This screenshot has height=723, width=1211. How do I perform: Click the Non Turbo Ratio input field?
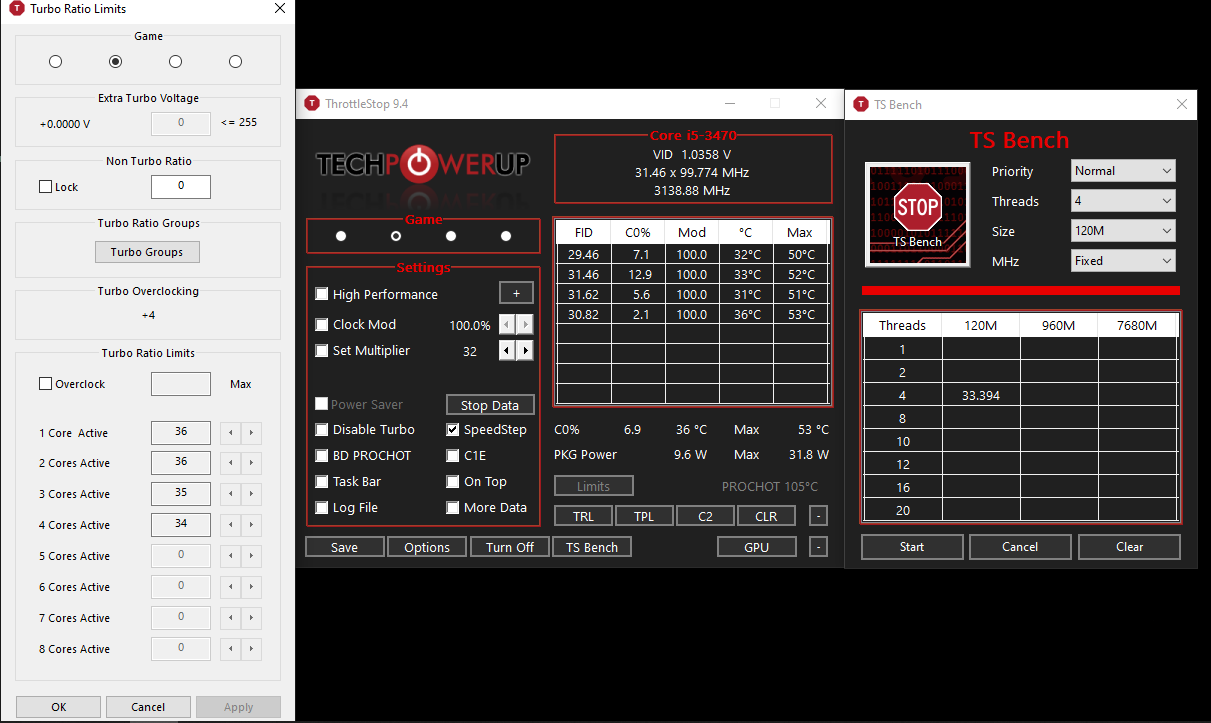(181, 186)
